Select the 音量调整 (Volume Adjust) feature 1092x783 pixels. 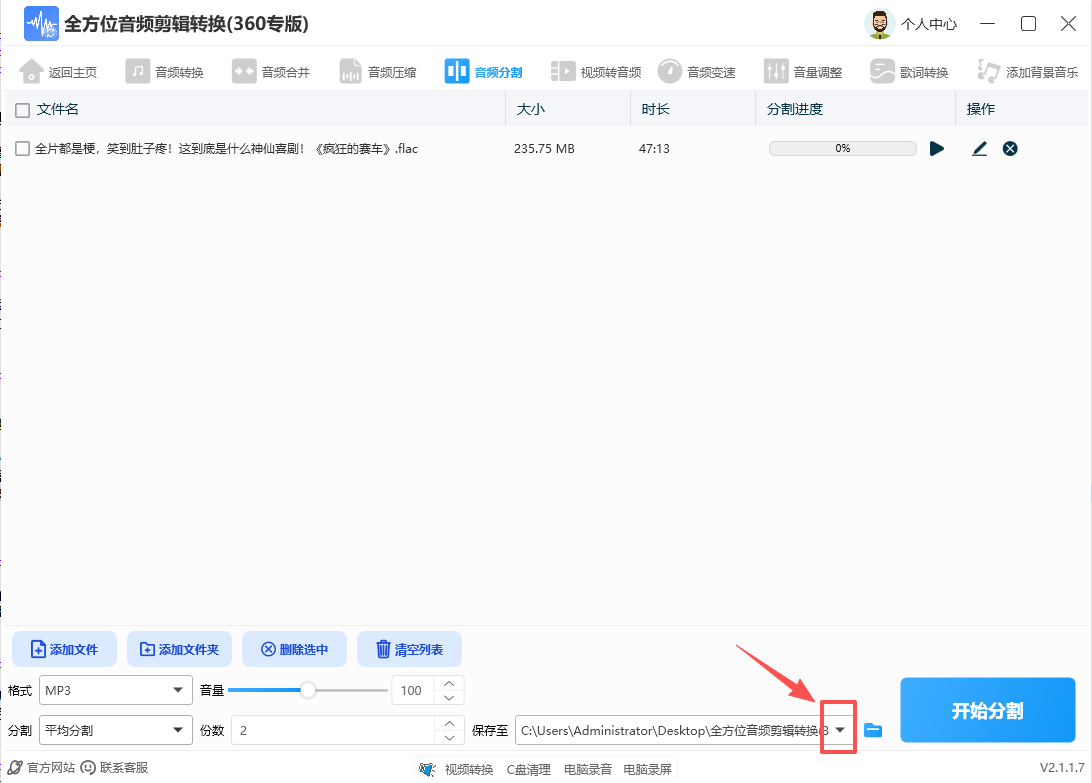804,71
